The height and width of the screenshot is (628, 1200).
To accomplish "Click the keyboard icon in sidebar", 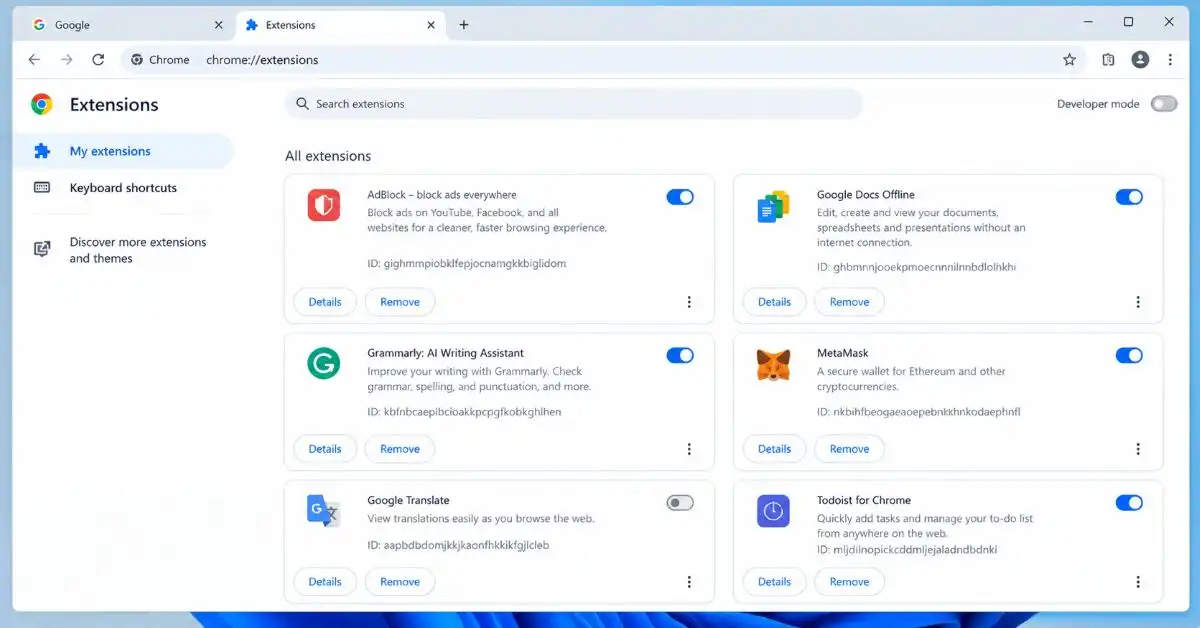I will (42, 187).
